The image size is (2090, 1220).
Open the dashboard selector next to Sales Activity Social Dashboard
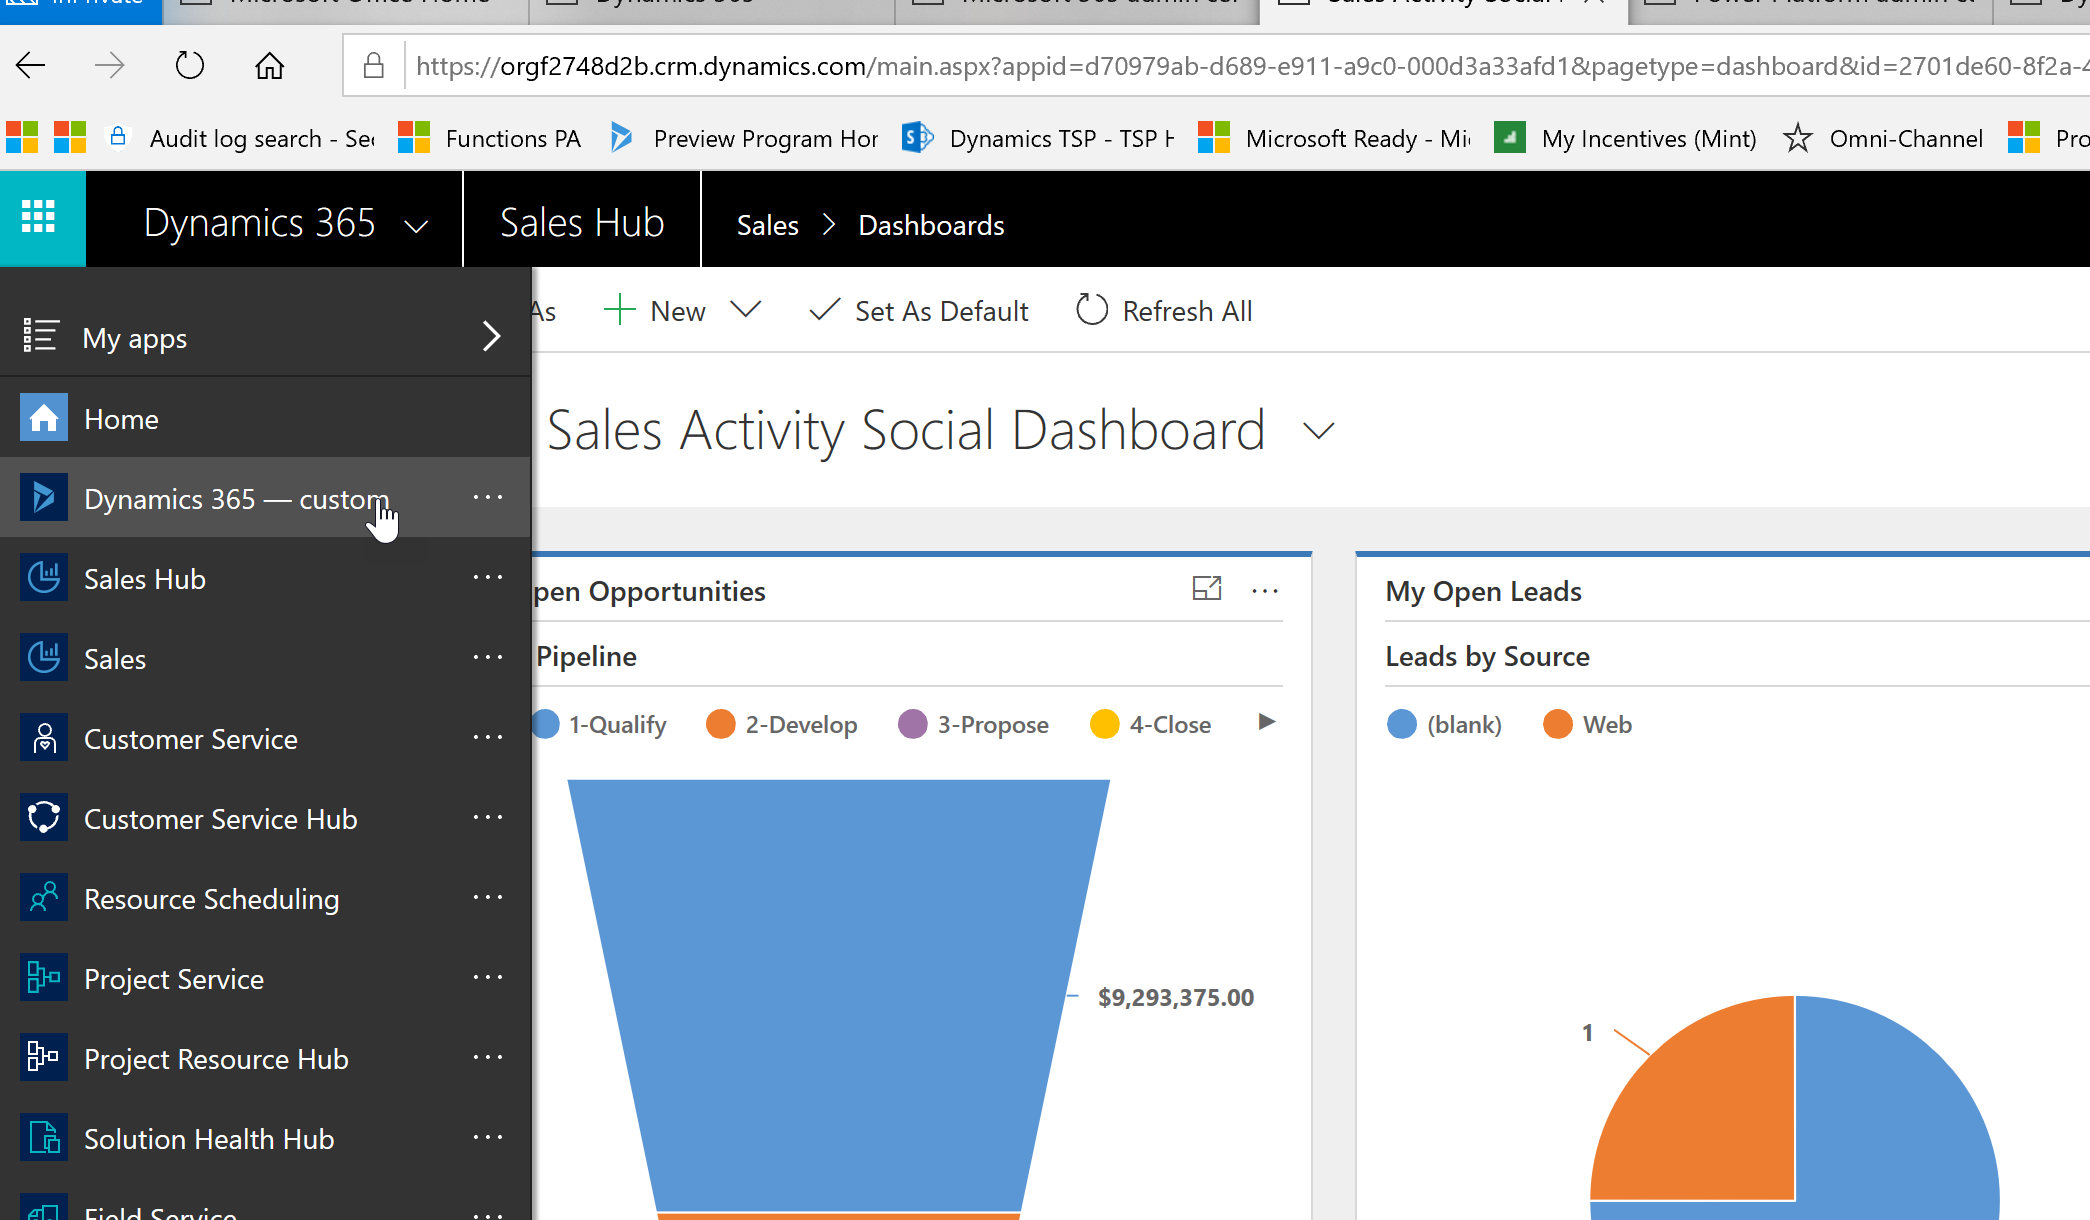click(x=1317, y=430)
